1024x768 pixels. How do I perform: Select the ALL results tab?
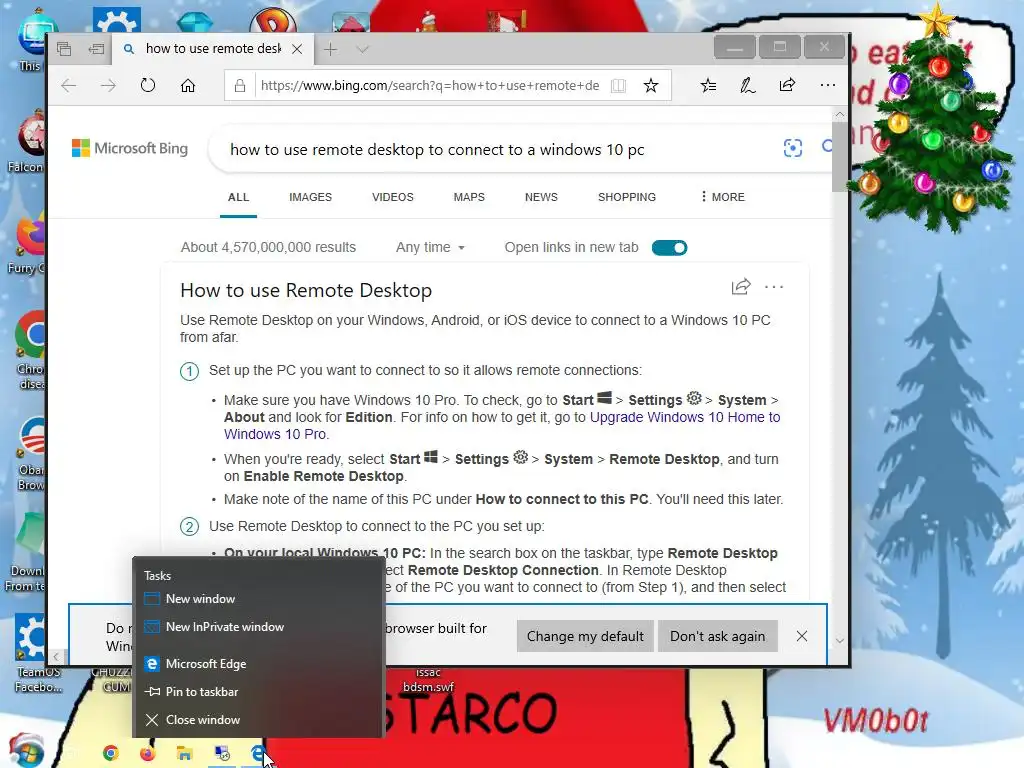[238, 197]
